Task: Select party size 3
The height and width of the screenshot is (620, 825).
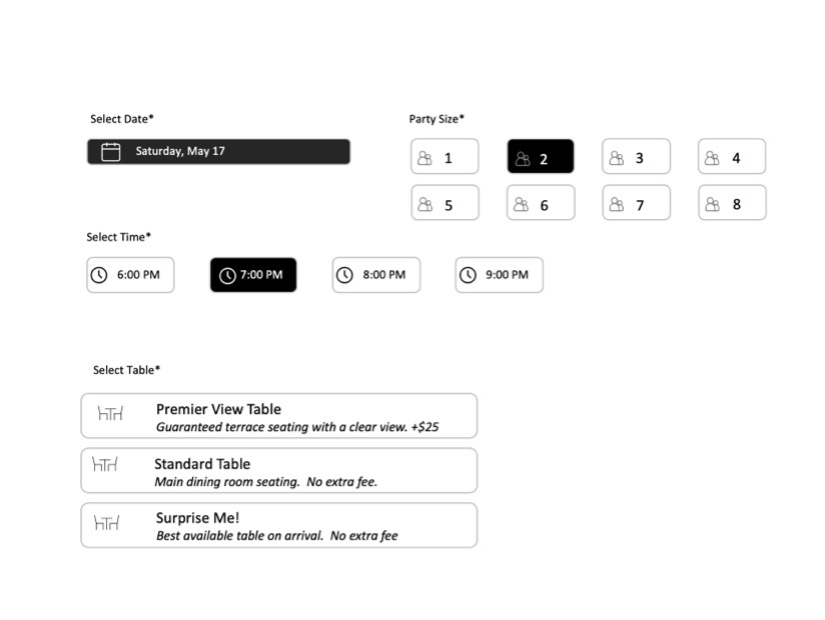Action: click(636, 156)
